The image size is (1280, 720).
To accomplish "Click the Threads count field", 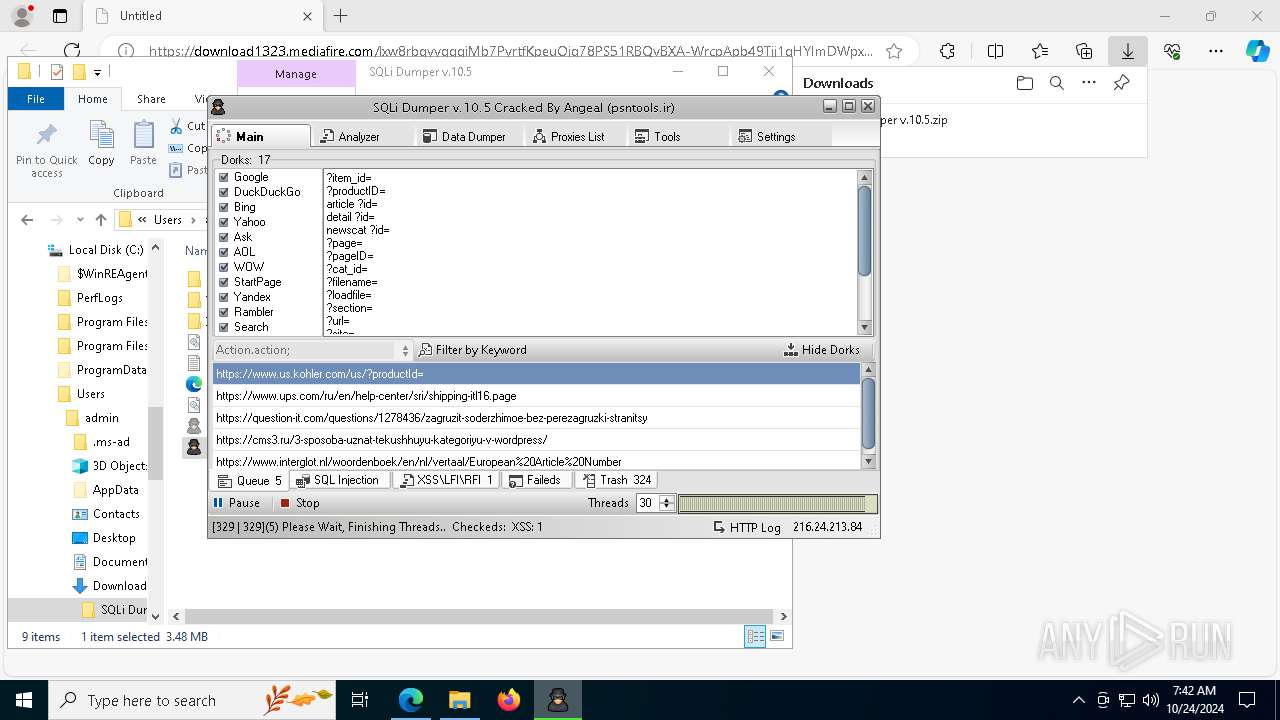I will (647, 503).
